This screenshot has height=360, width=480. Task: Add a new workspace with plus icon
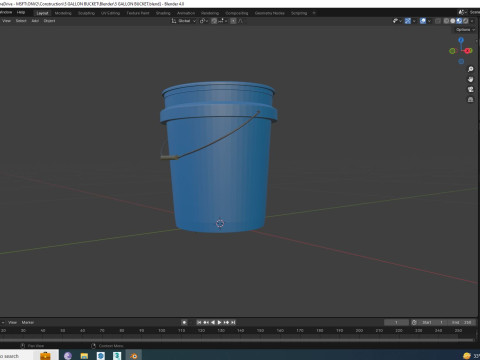[x=314, y=13]
